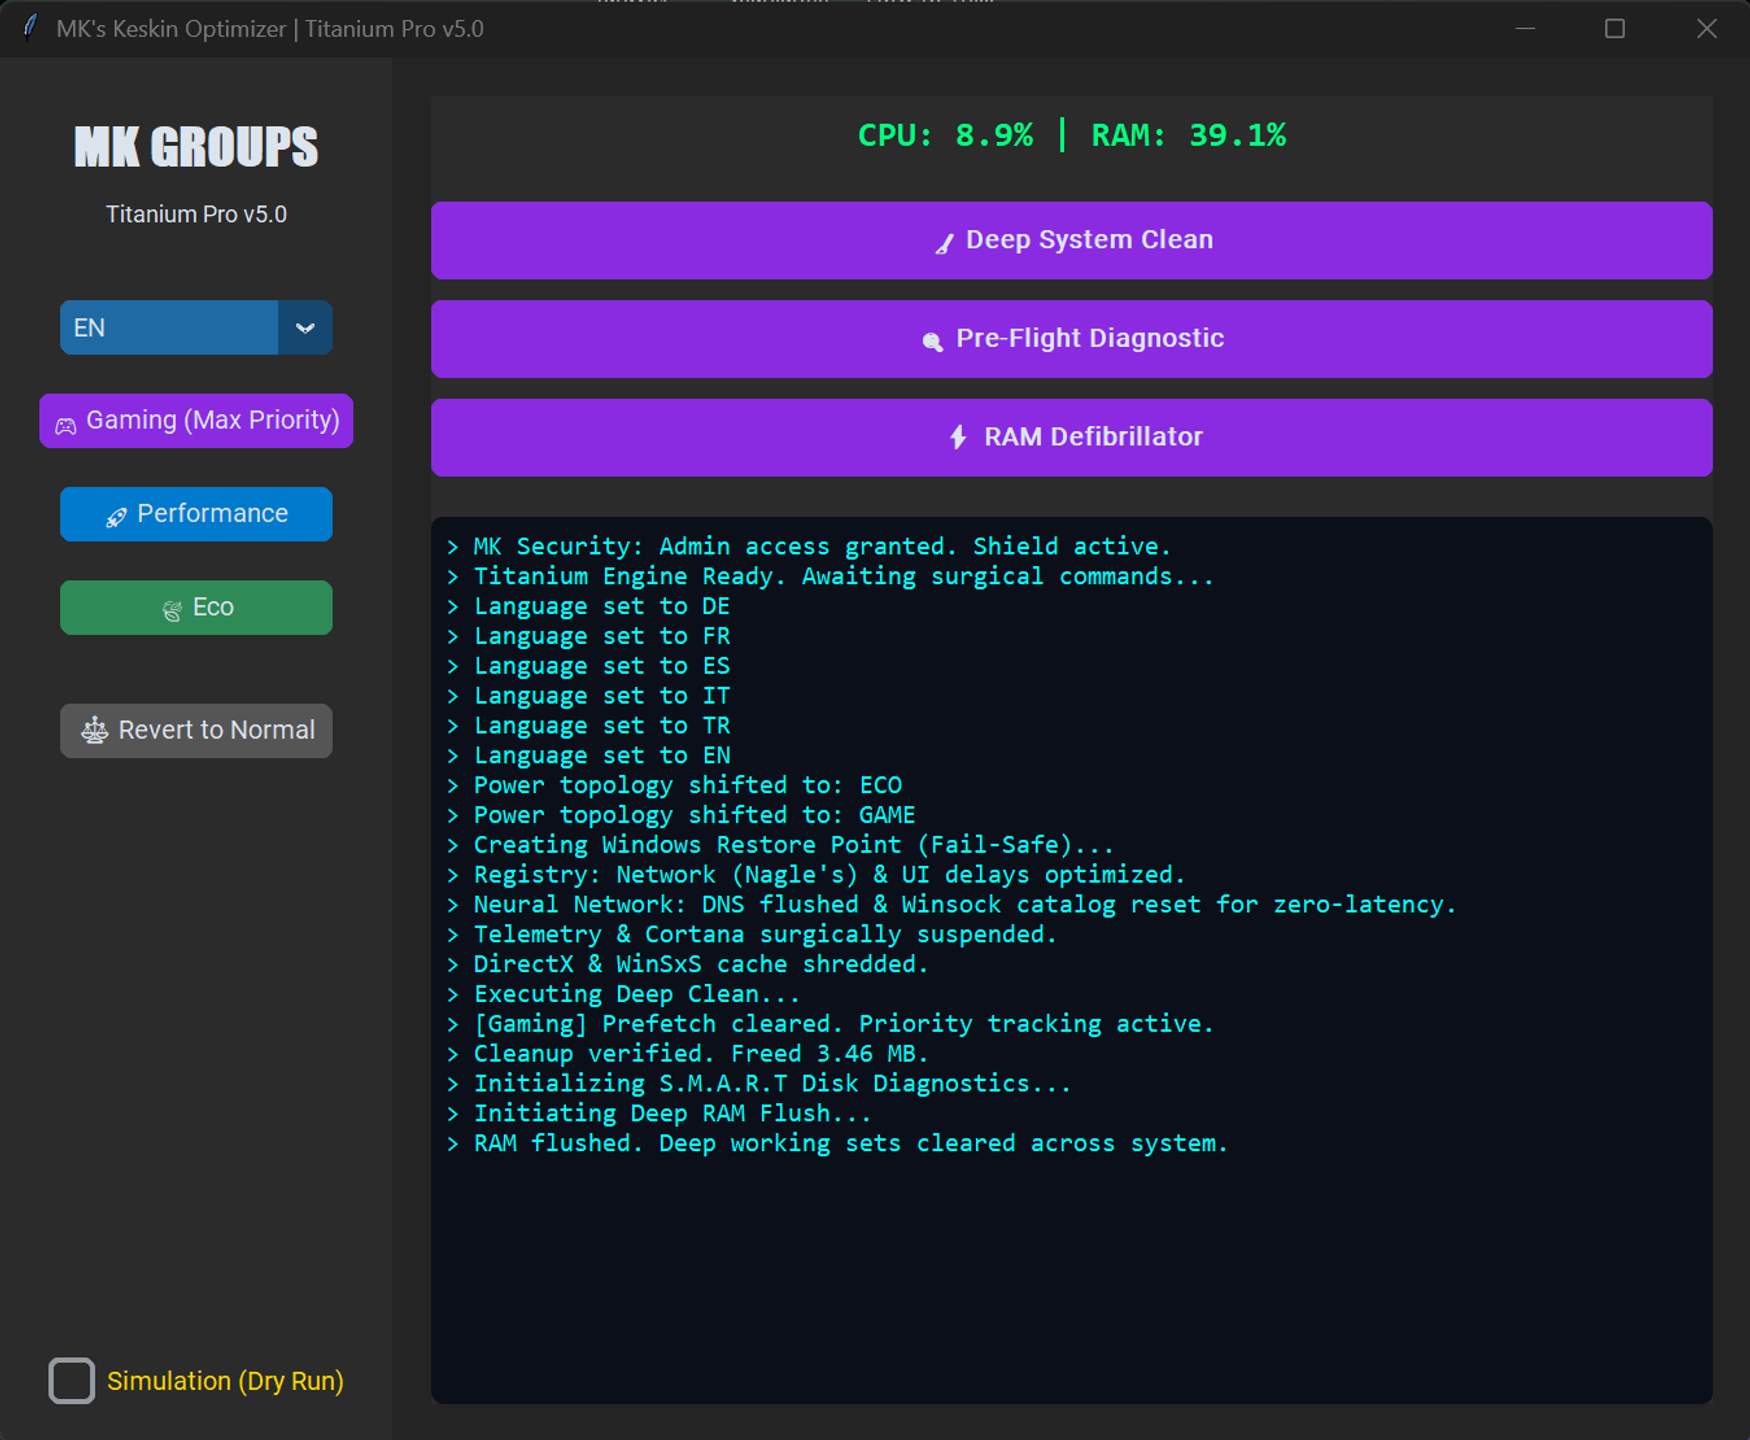Select the Performance power mode

tap(196, 514)
